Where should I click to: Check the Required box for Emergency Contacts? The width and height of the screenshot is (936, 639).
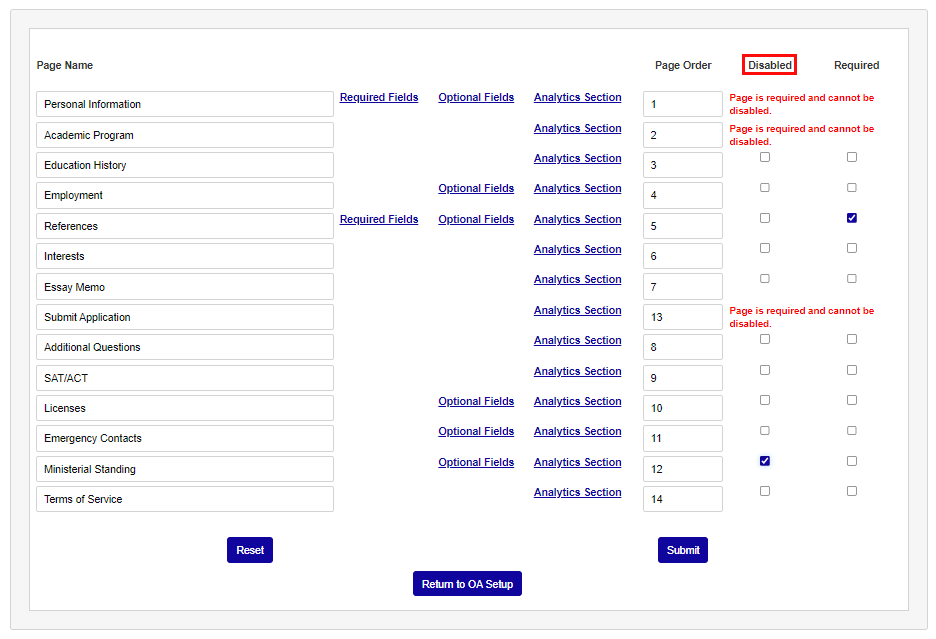coord(851,430)
